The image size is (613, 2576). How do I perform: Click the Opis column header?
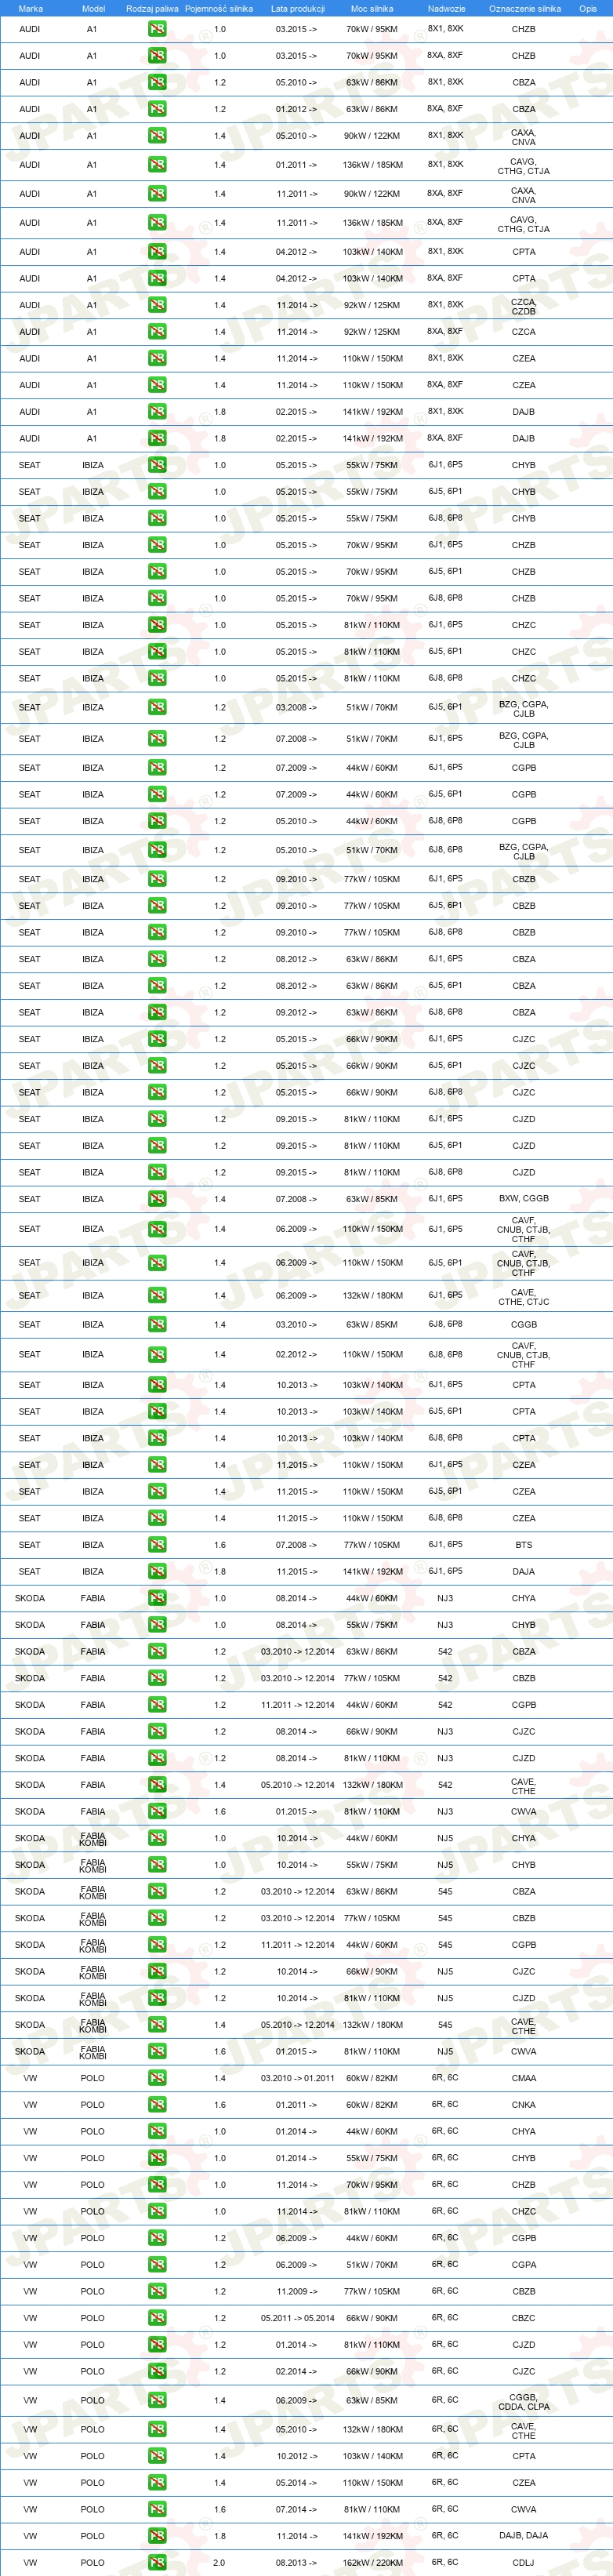588,8
